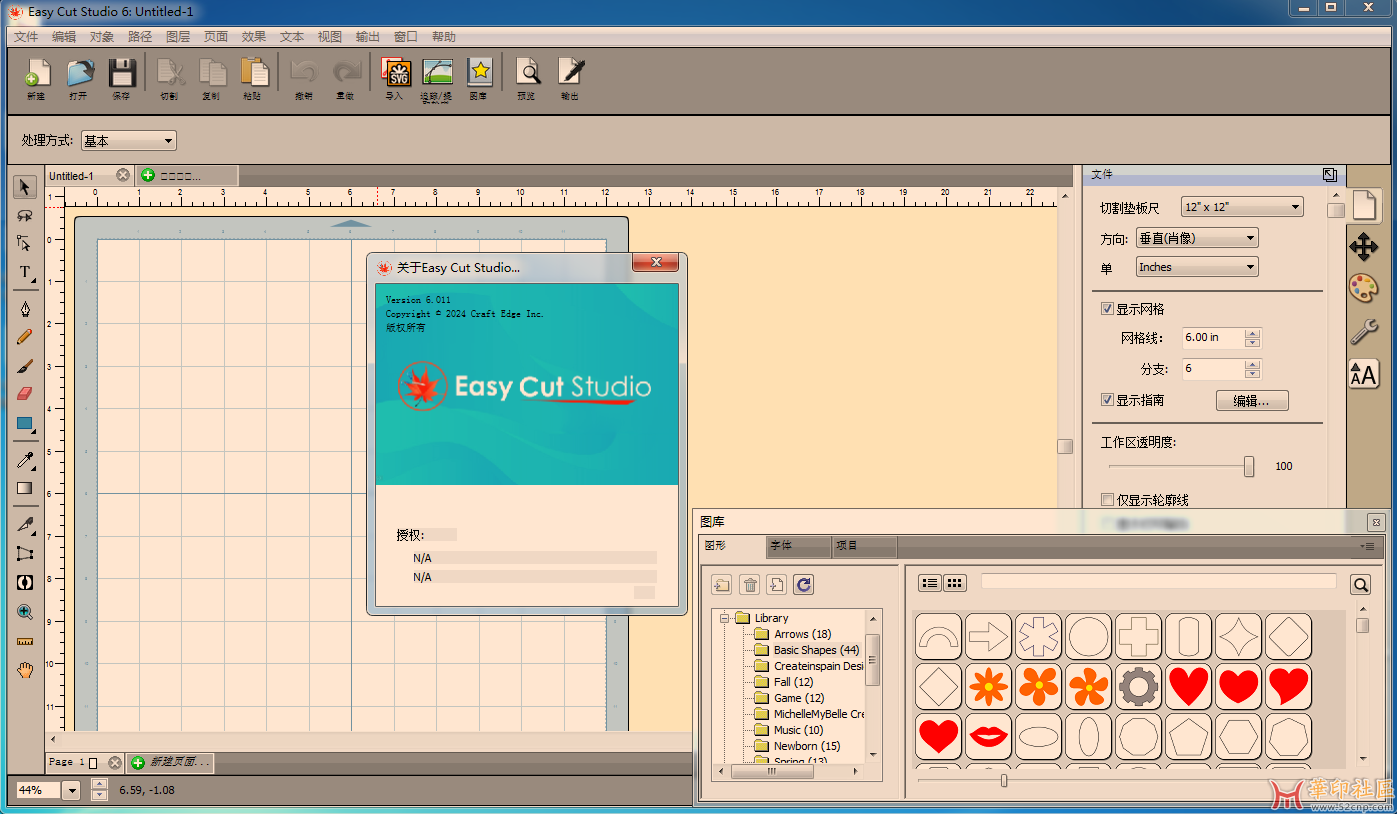
Task: Open the wrench settings panel icon
Action: [1364, 331]
